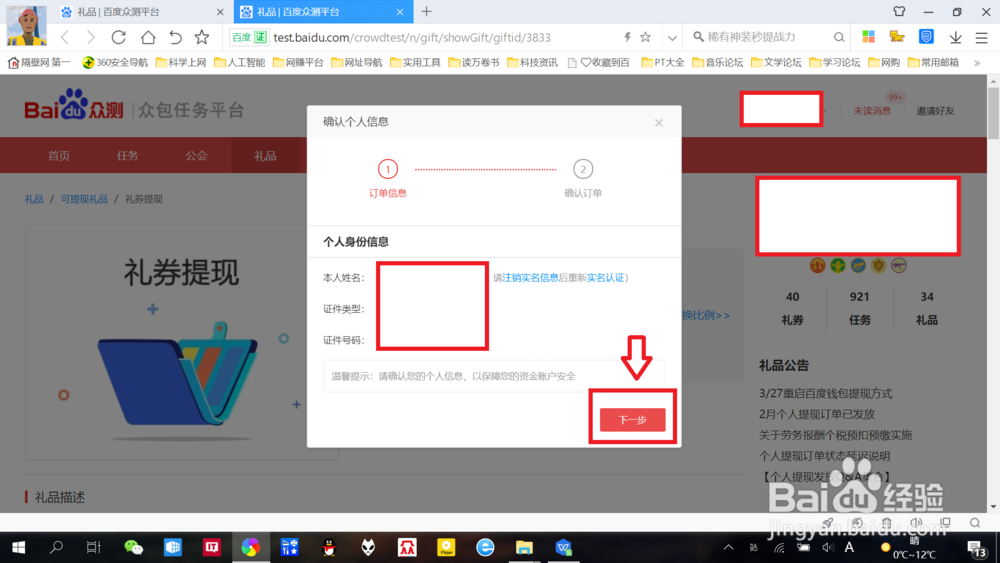Open the browser hamburger menu
This screenshot has height=563, width=1000.
tap(982, 38)
